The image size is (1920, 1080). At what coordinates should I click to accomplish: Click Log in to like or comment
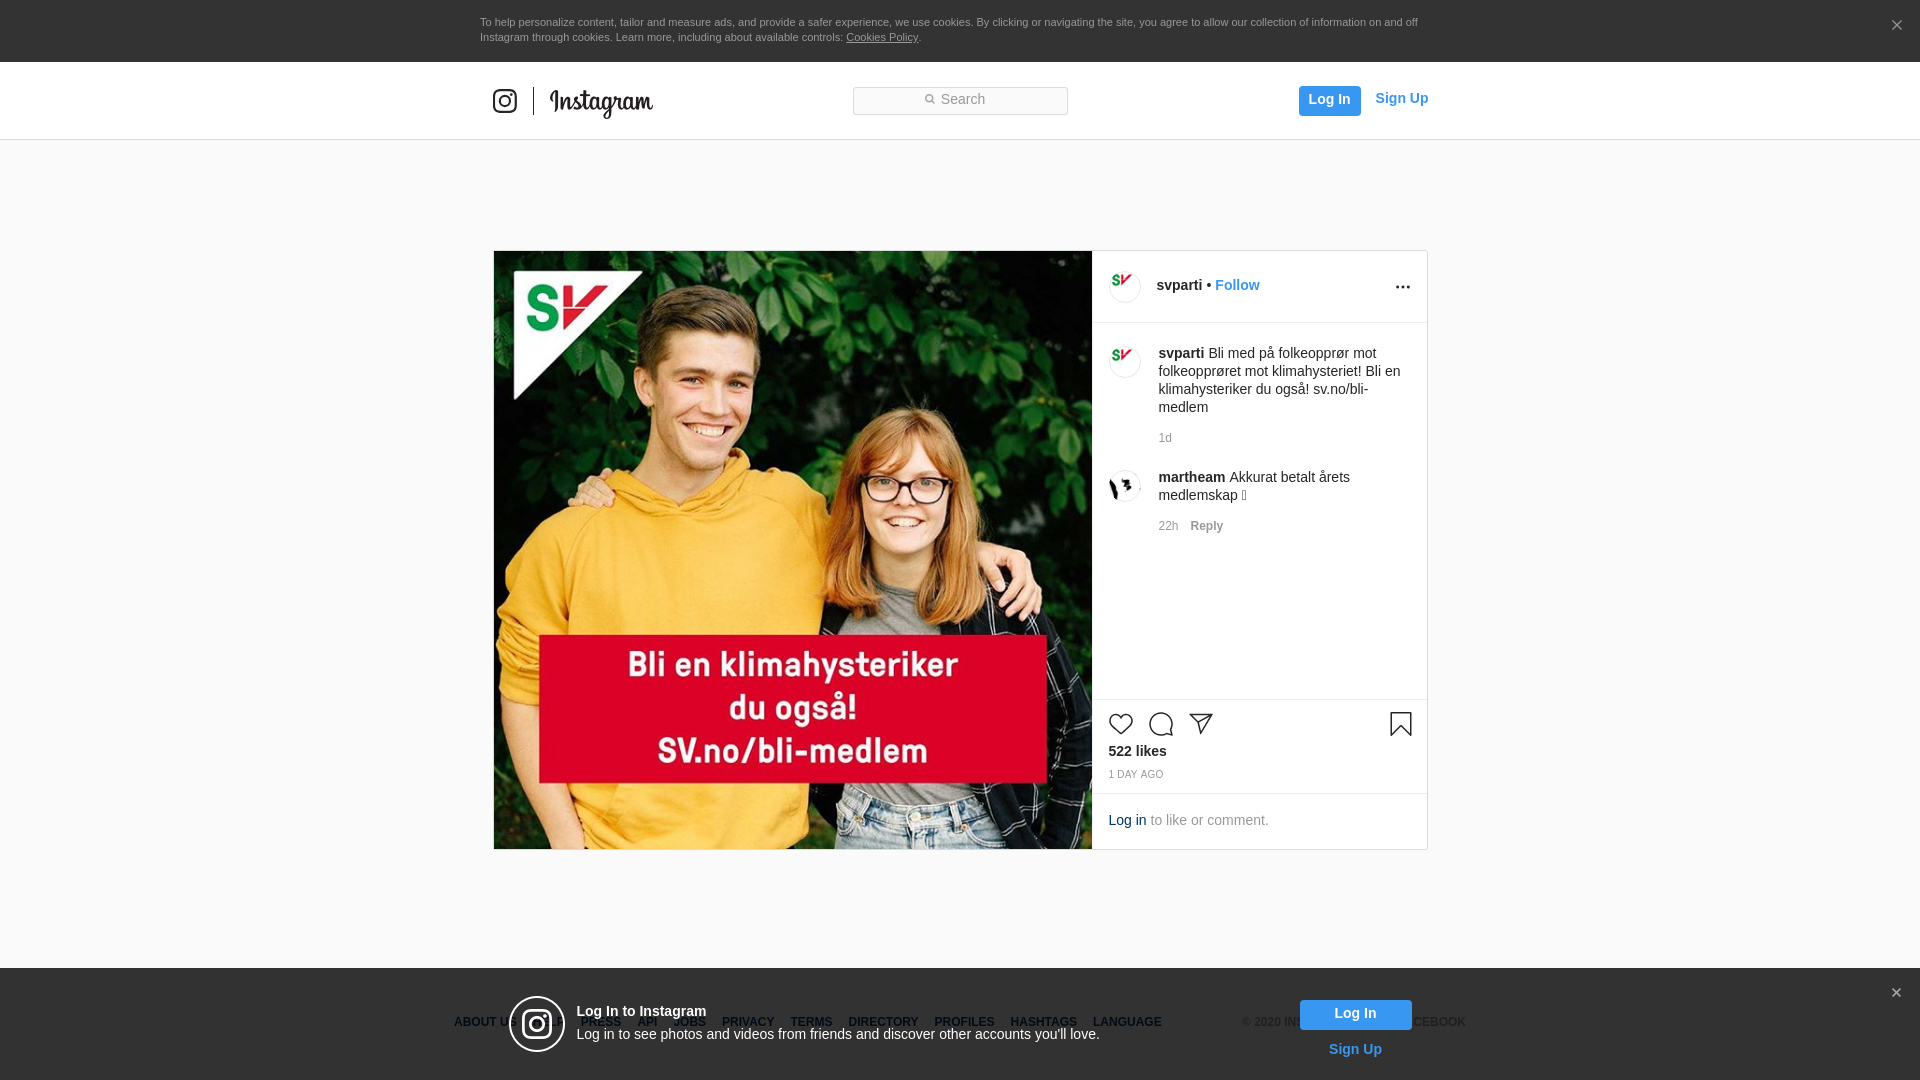(x=1127, y=820)
